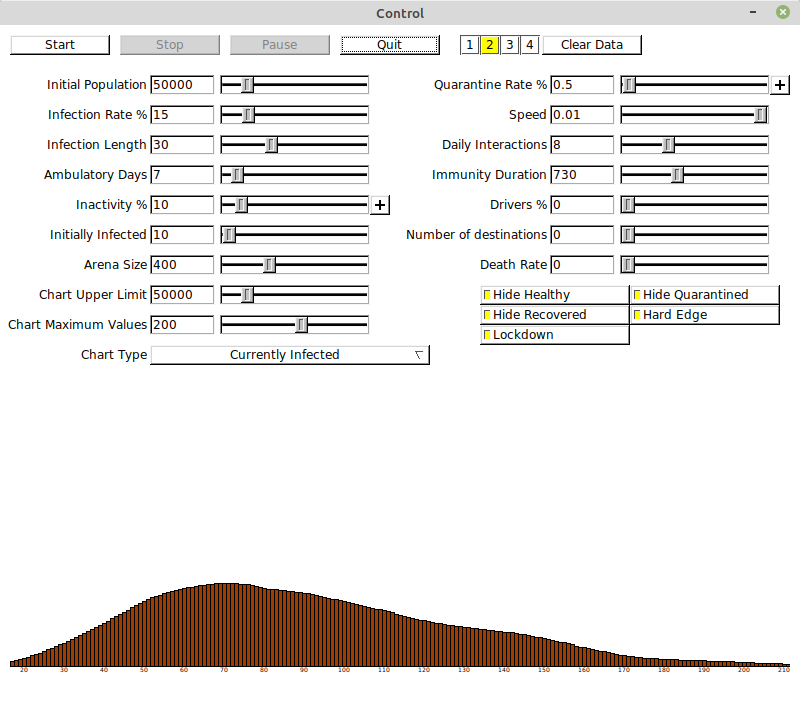Image resolution: width=800 pixels, height=725 pixels.
Task: Enable the Hard Edge option
Action: pyautogui.click(x=705, y=315)
